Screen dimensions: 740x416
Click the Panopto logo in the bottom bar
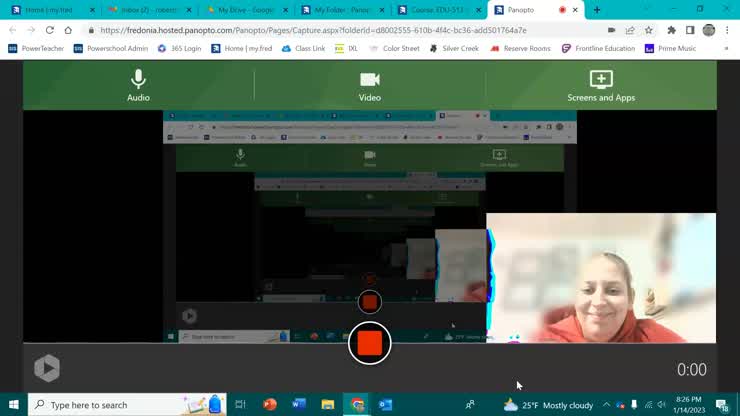[47, 368]
